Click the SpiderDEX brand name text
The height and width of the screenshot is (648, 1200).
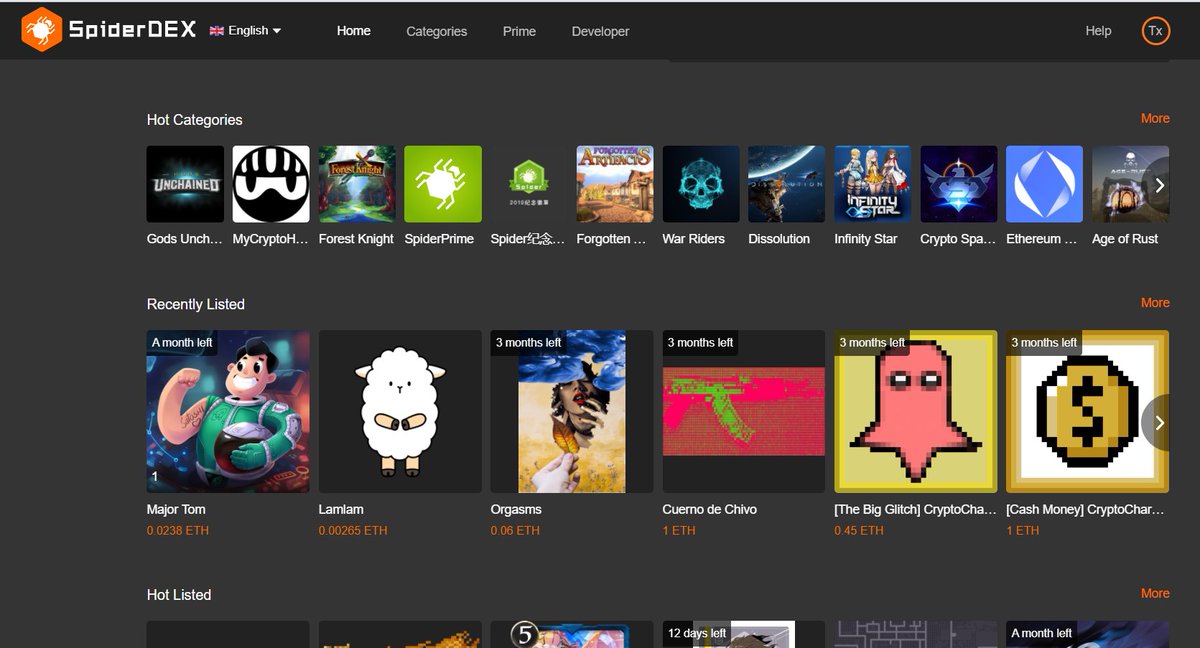click(132, 30)
